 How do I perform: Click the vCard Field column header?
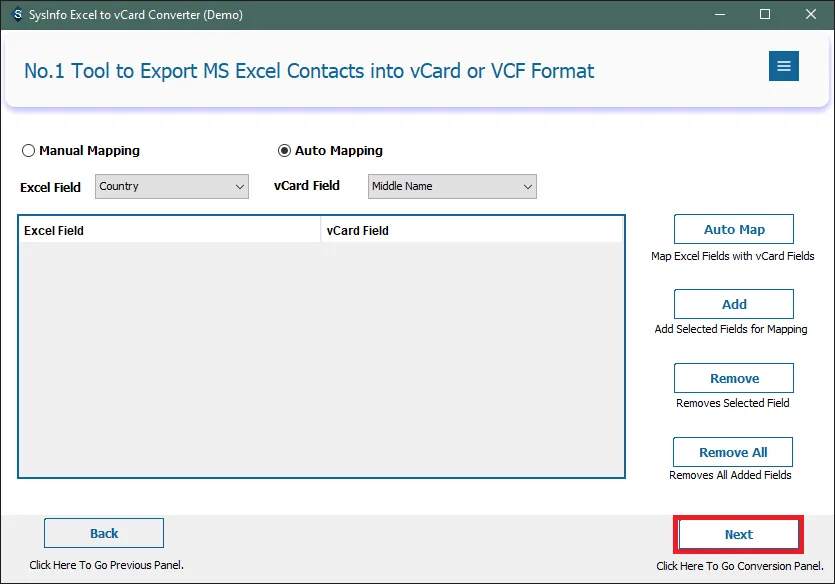(x=472, y=231)
